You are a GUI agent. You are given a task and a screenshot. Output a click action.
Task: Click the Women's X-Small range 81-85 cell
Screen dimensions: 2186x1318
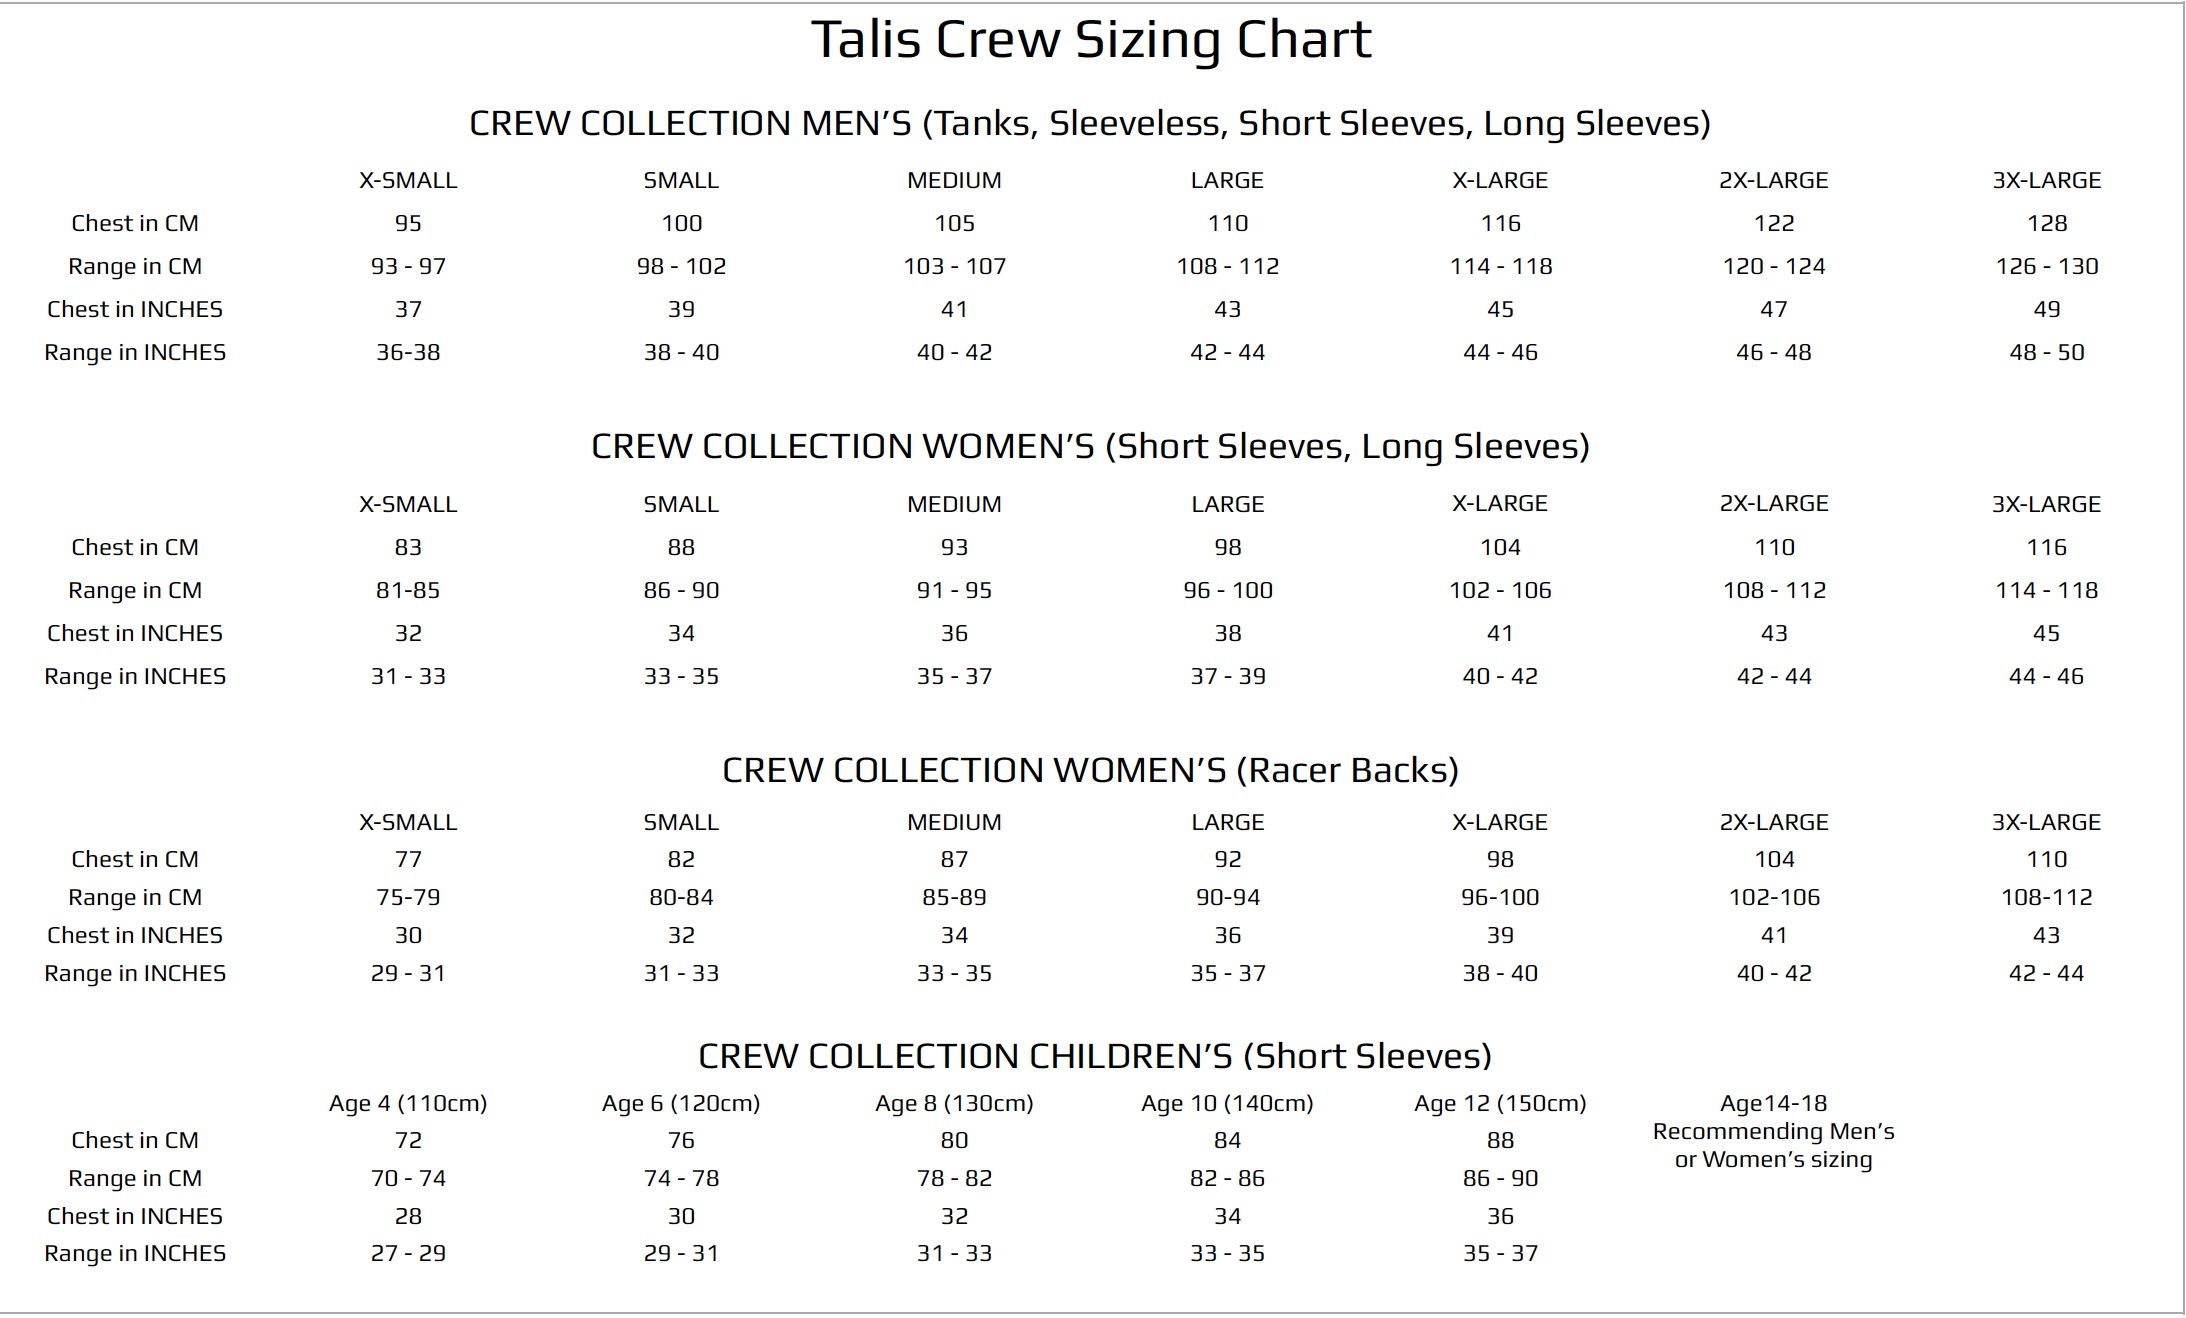click(x=408, y=590)
